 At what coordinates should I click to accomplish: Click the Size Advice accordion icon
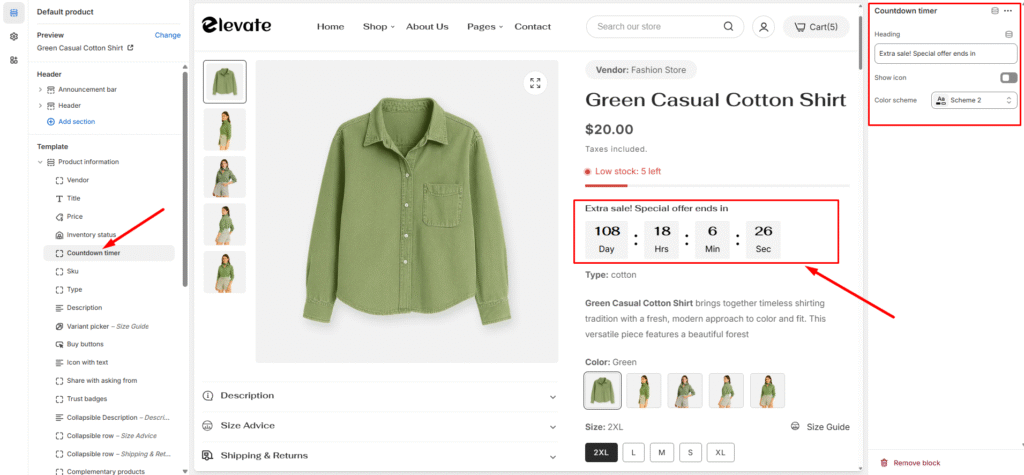click(x=208, y=425)
